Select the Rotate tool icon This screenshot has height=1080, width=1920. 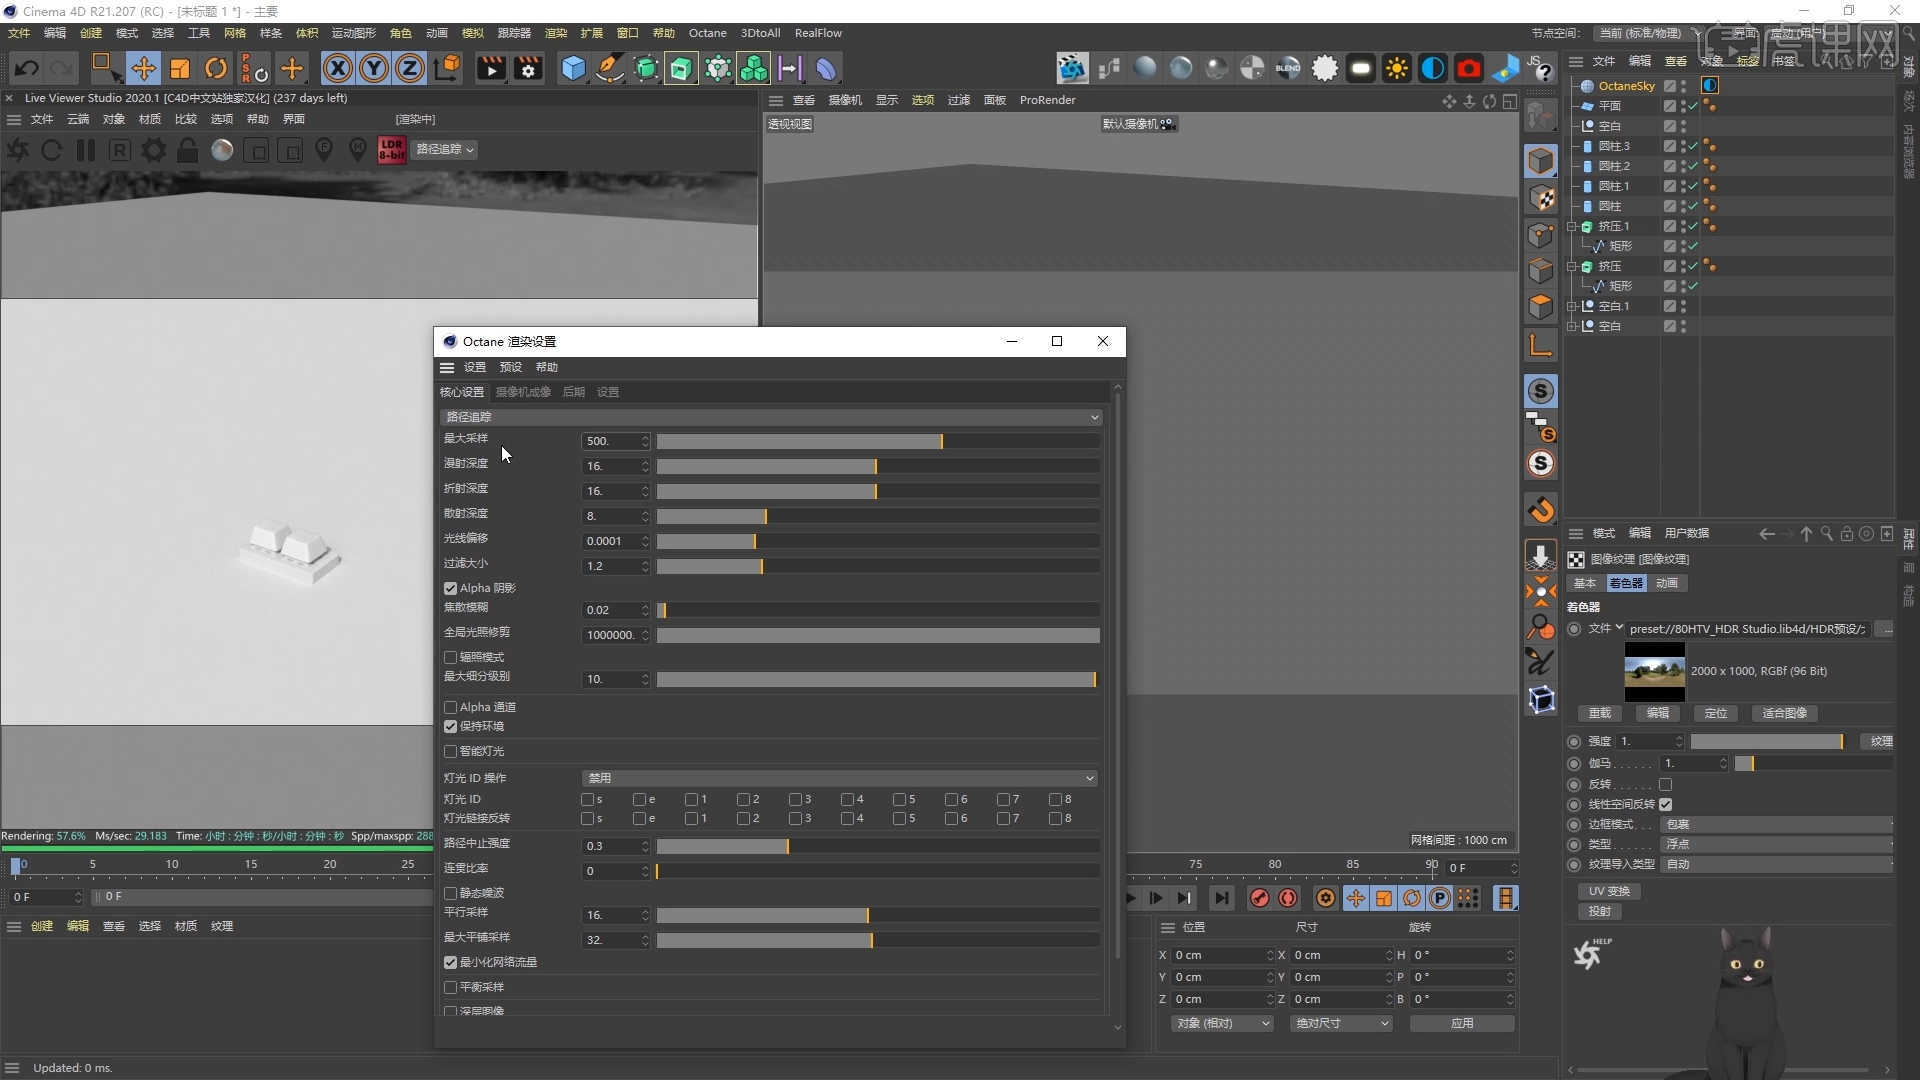(x=216, y=68)
